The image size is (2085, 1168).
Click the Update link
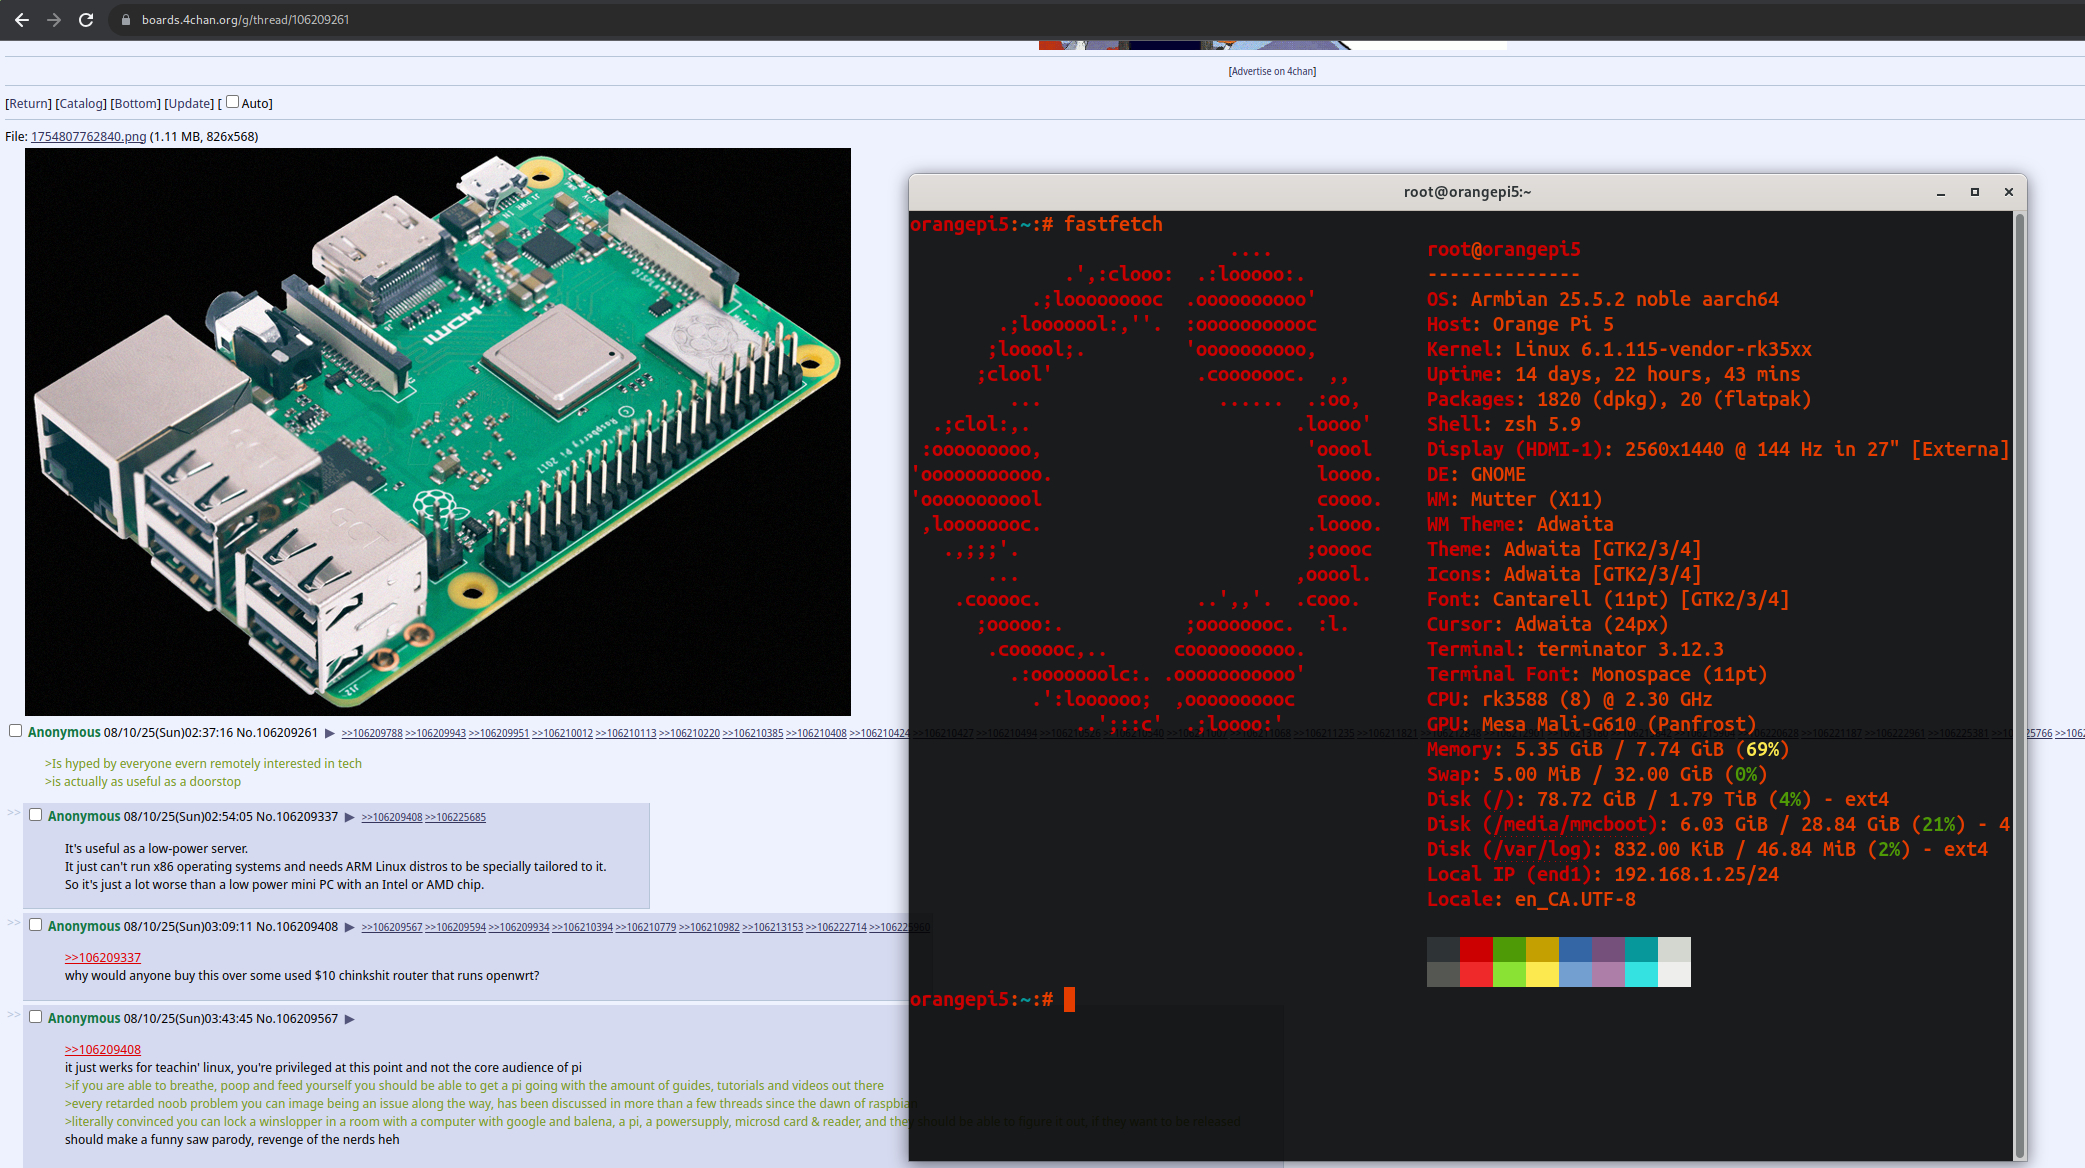(x=189, y=104)
